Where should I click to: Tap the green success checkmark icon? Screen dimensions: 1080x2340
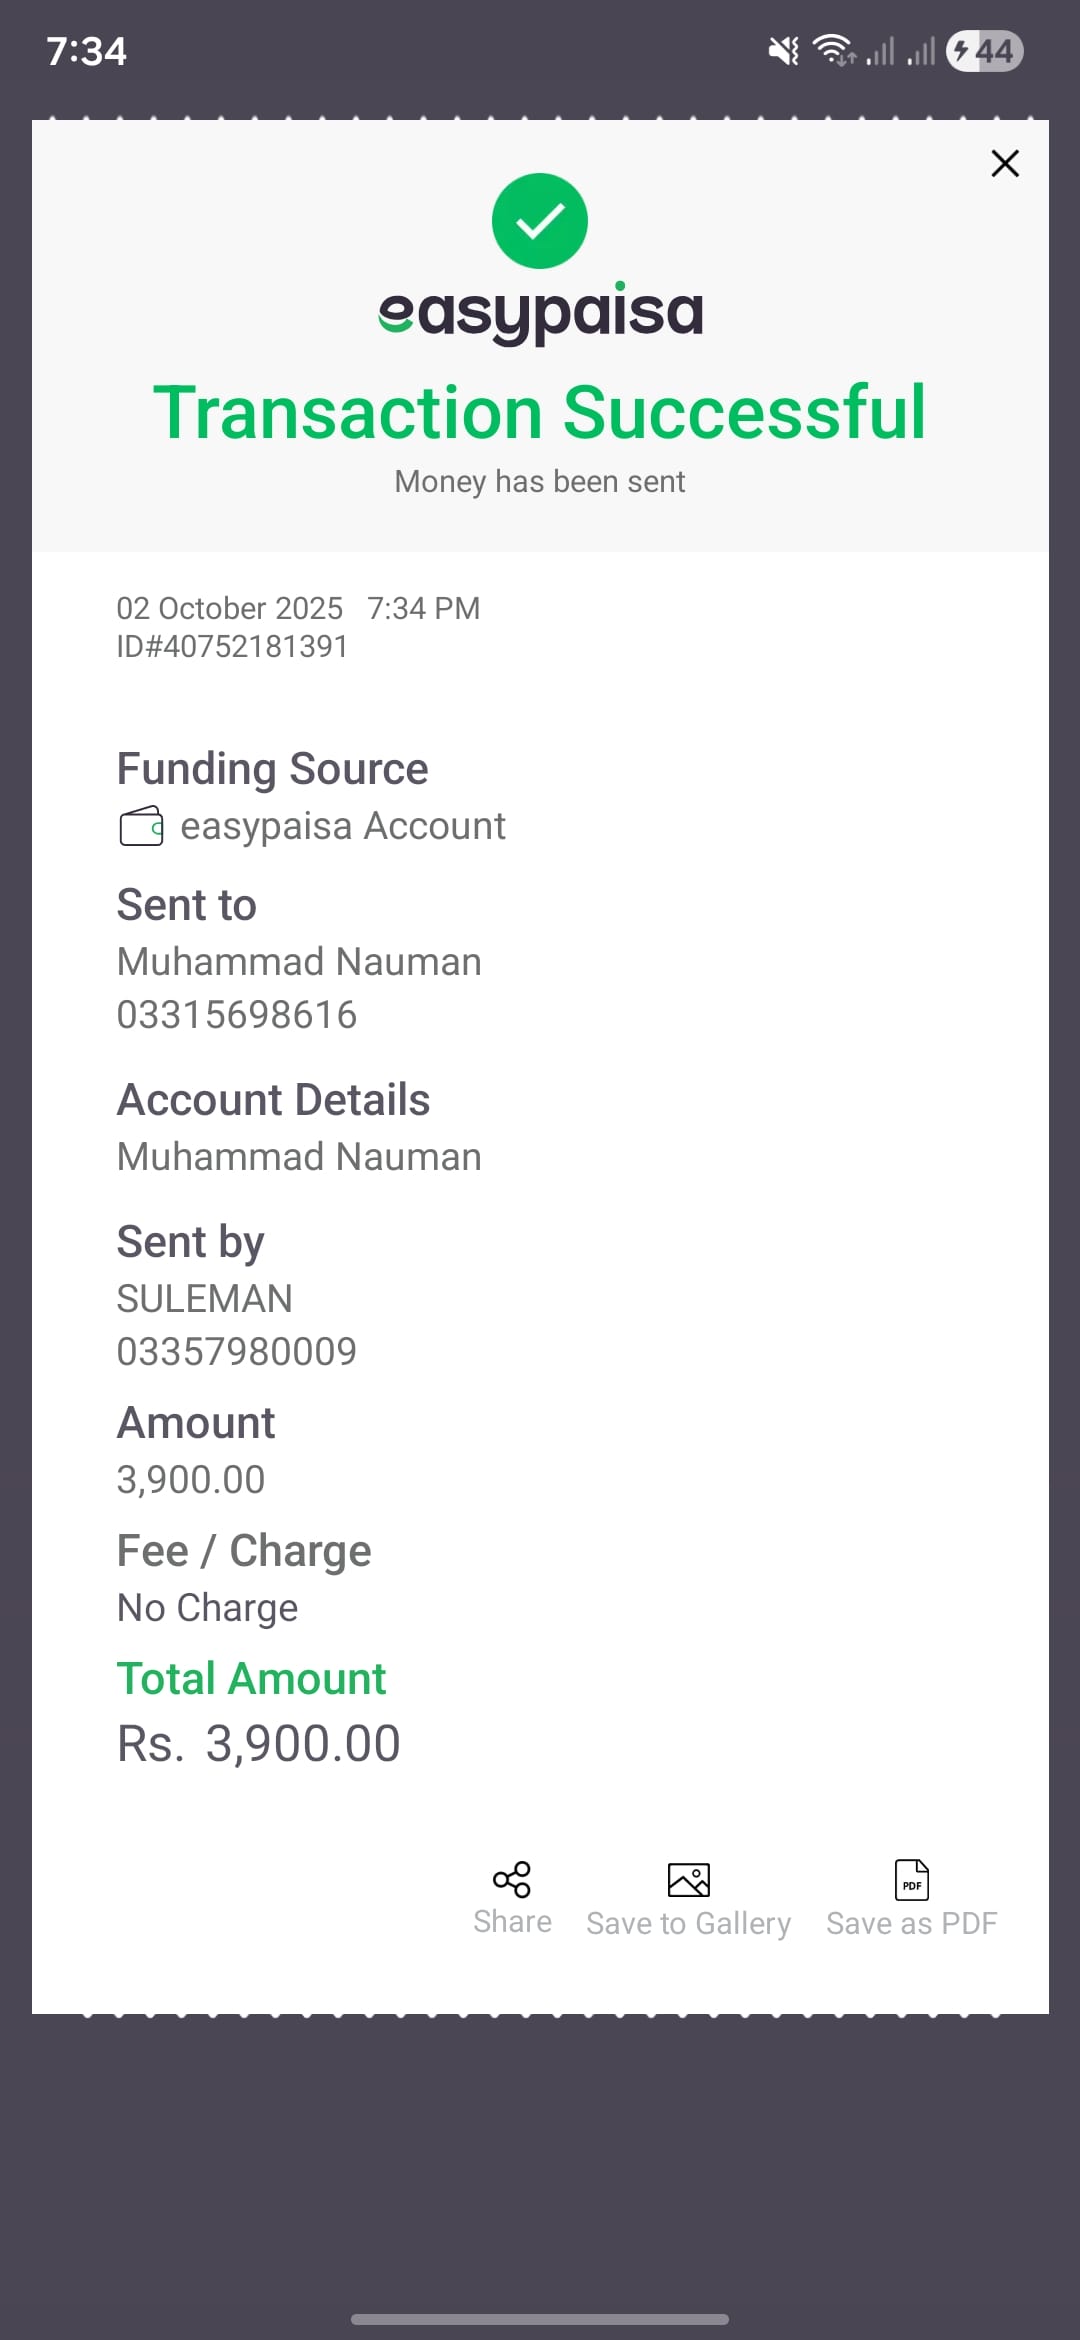(540, 221)
